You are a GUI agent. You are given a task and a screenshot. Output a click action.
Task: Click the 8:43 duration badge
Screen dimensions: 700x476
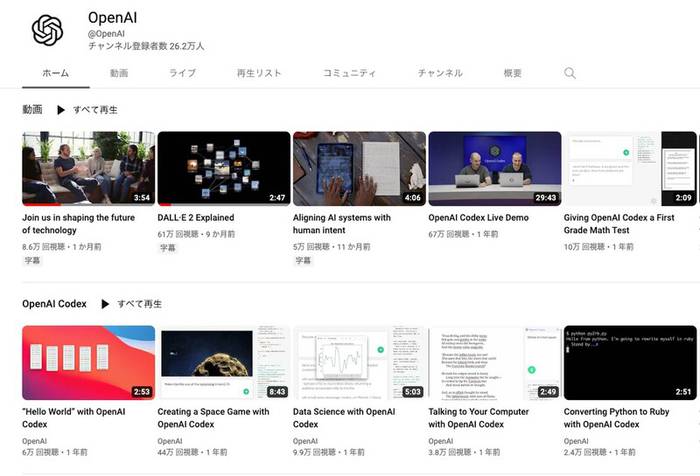277,392
